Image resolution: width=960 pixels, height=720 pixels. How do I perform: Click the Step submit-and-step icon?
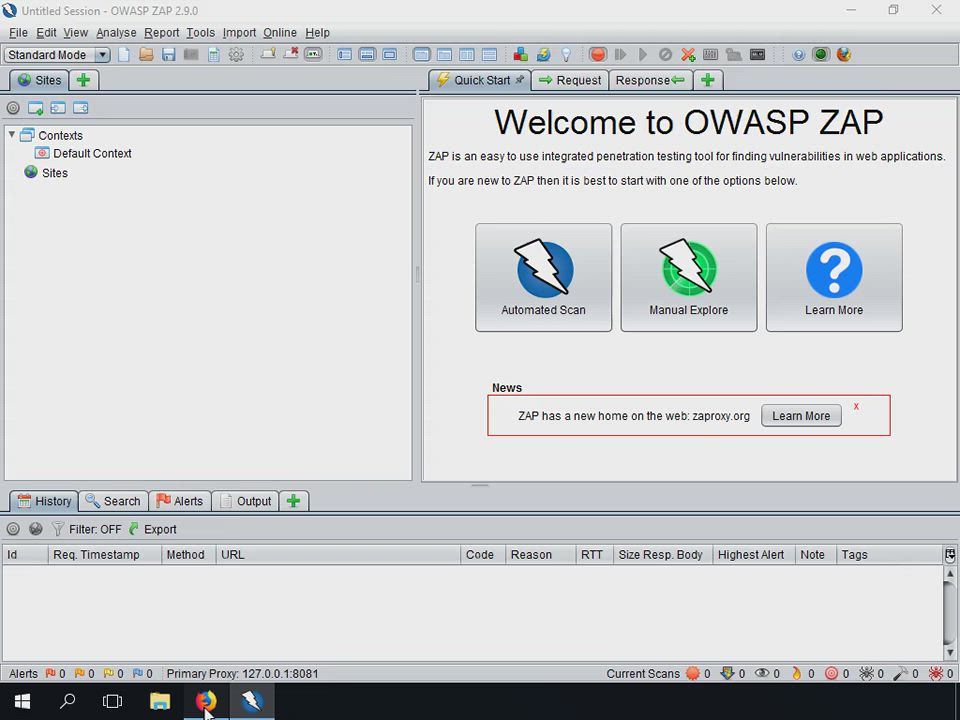(620, 54)
